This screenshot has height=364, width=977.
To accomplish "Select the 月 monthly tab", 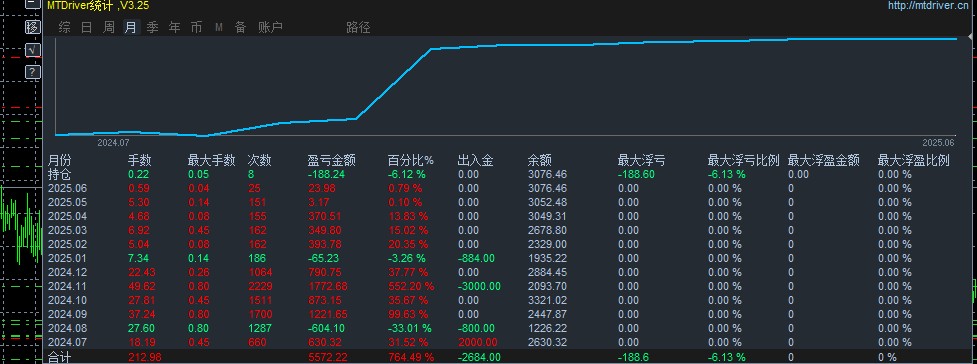I will point(130,27).
